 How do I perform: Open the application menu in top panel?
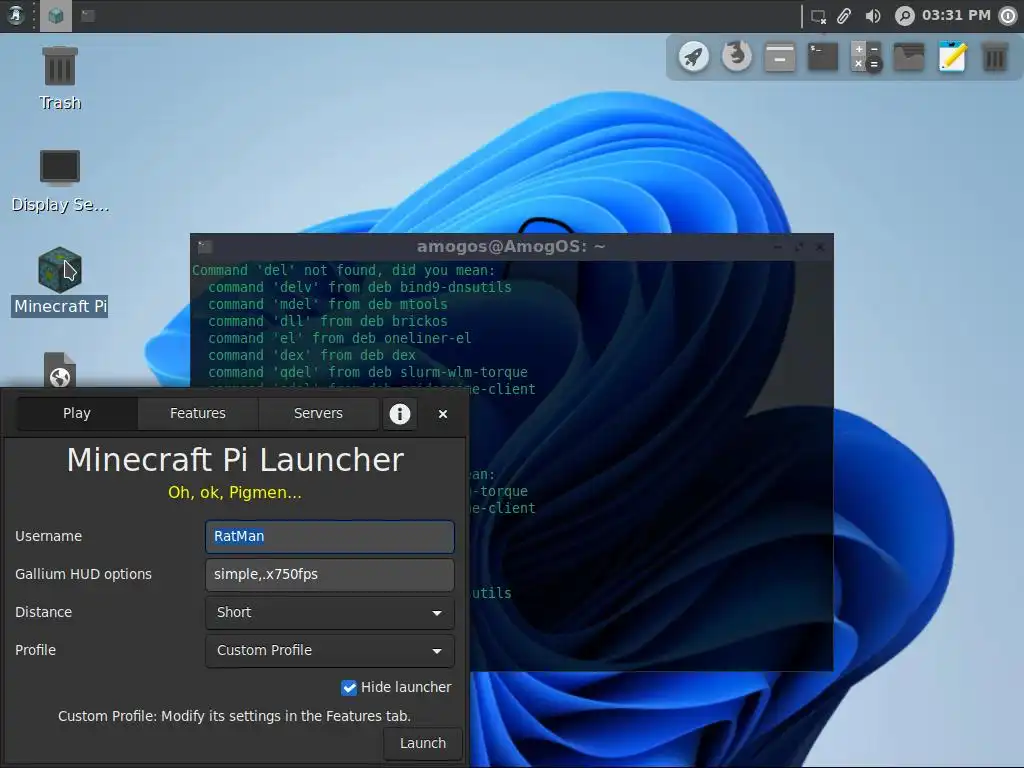pos(16,16)
